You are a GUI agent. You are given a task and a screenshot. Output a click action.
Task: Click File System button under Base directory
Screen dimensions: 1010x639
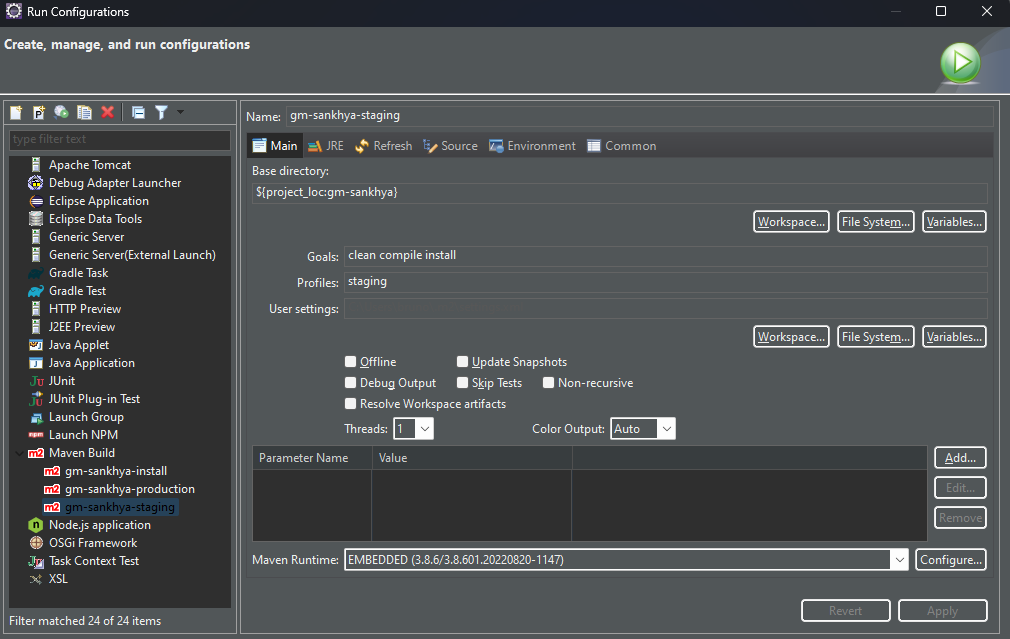point(875,222)
